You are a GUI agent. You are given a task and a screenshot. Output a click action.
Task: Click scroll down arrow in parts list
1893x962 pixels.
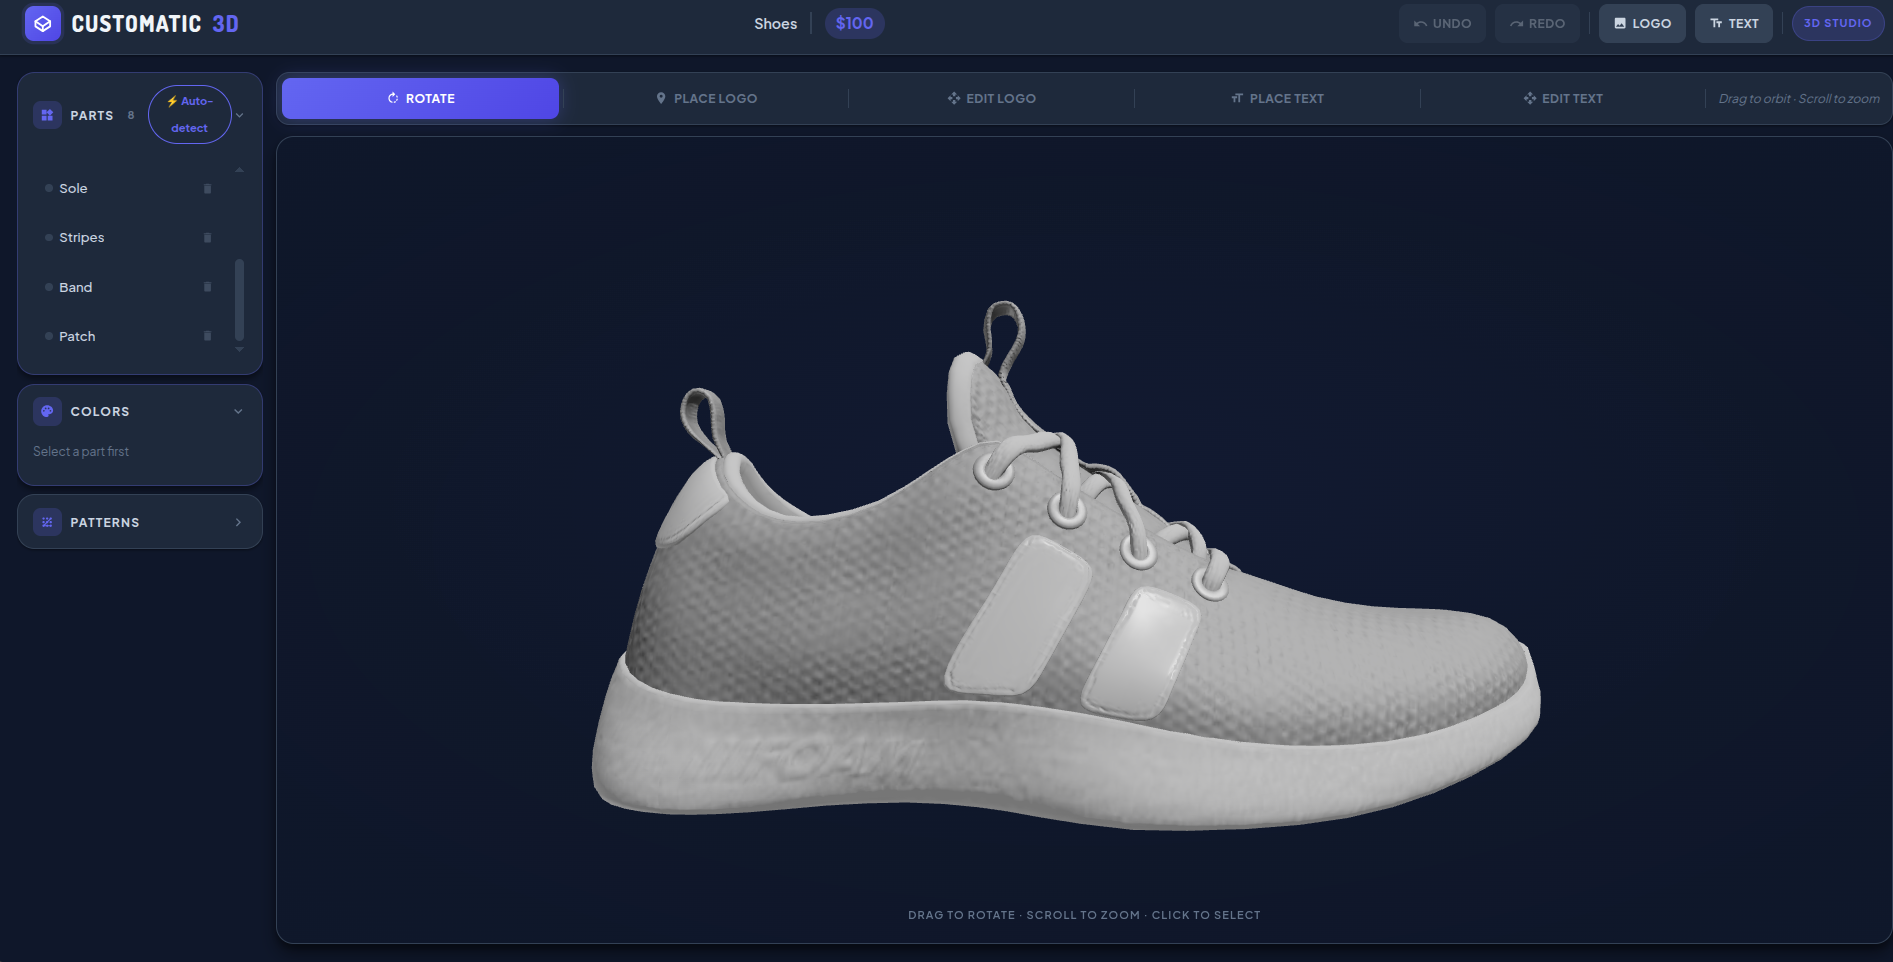click(x=239, y=350)
